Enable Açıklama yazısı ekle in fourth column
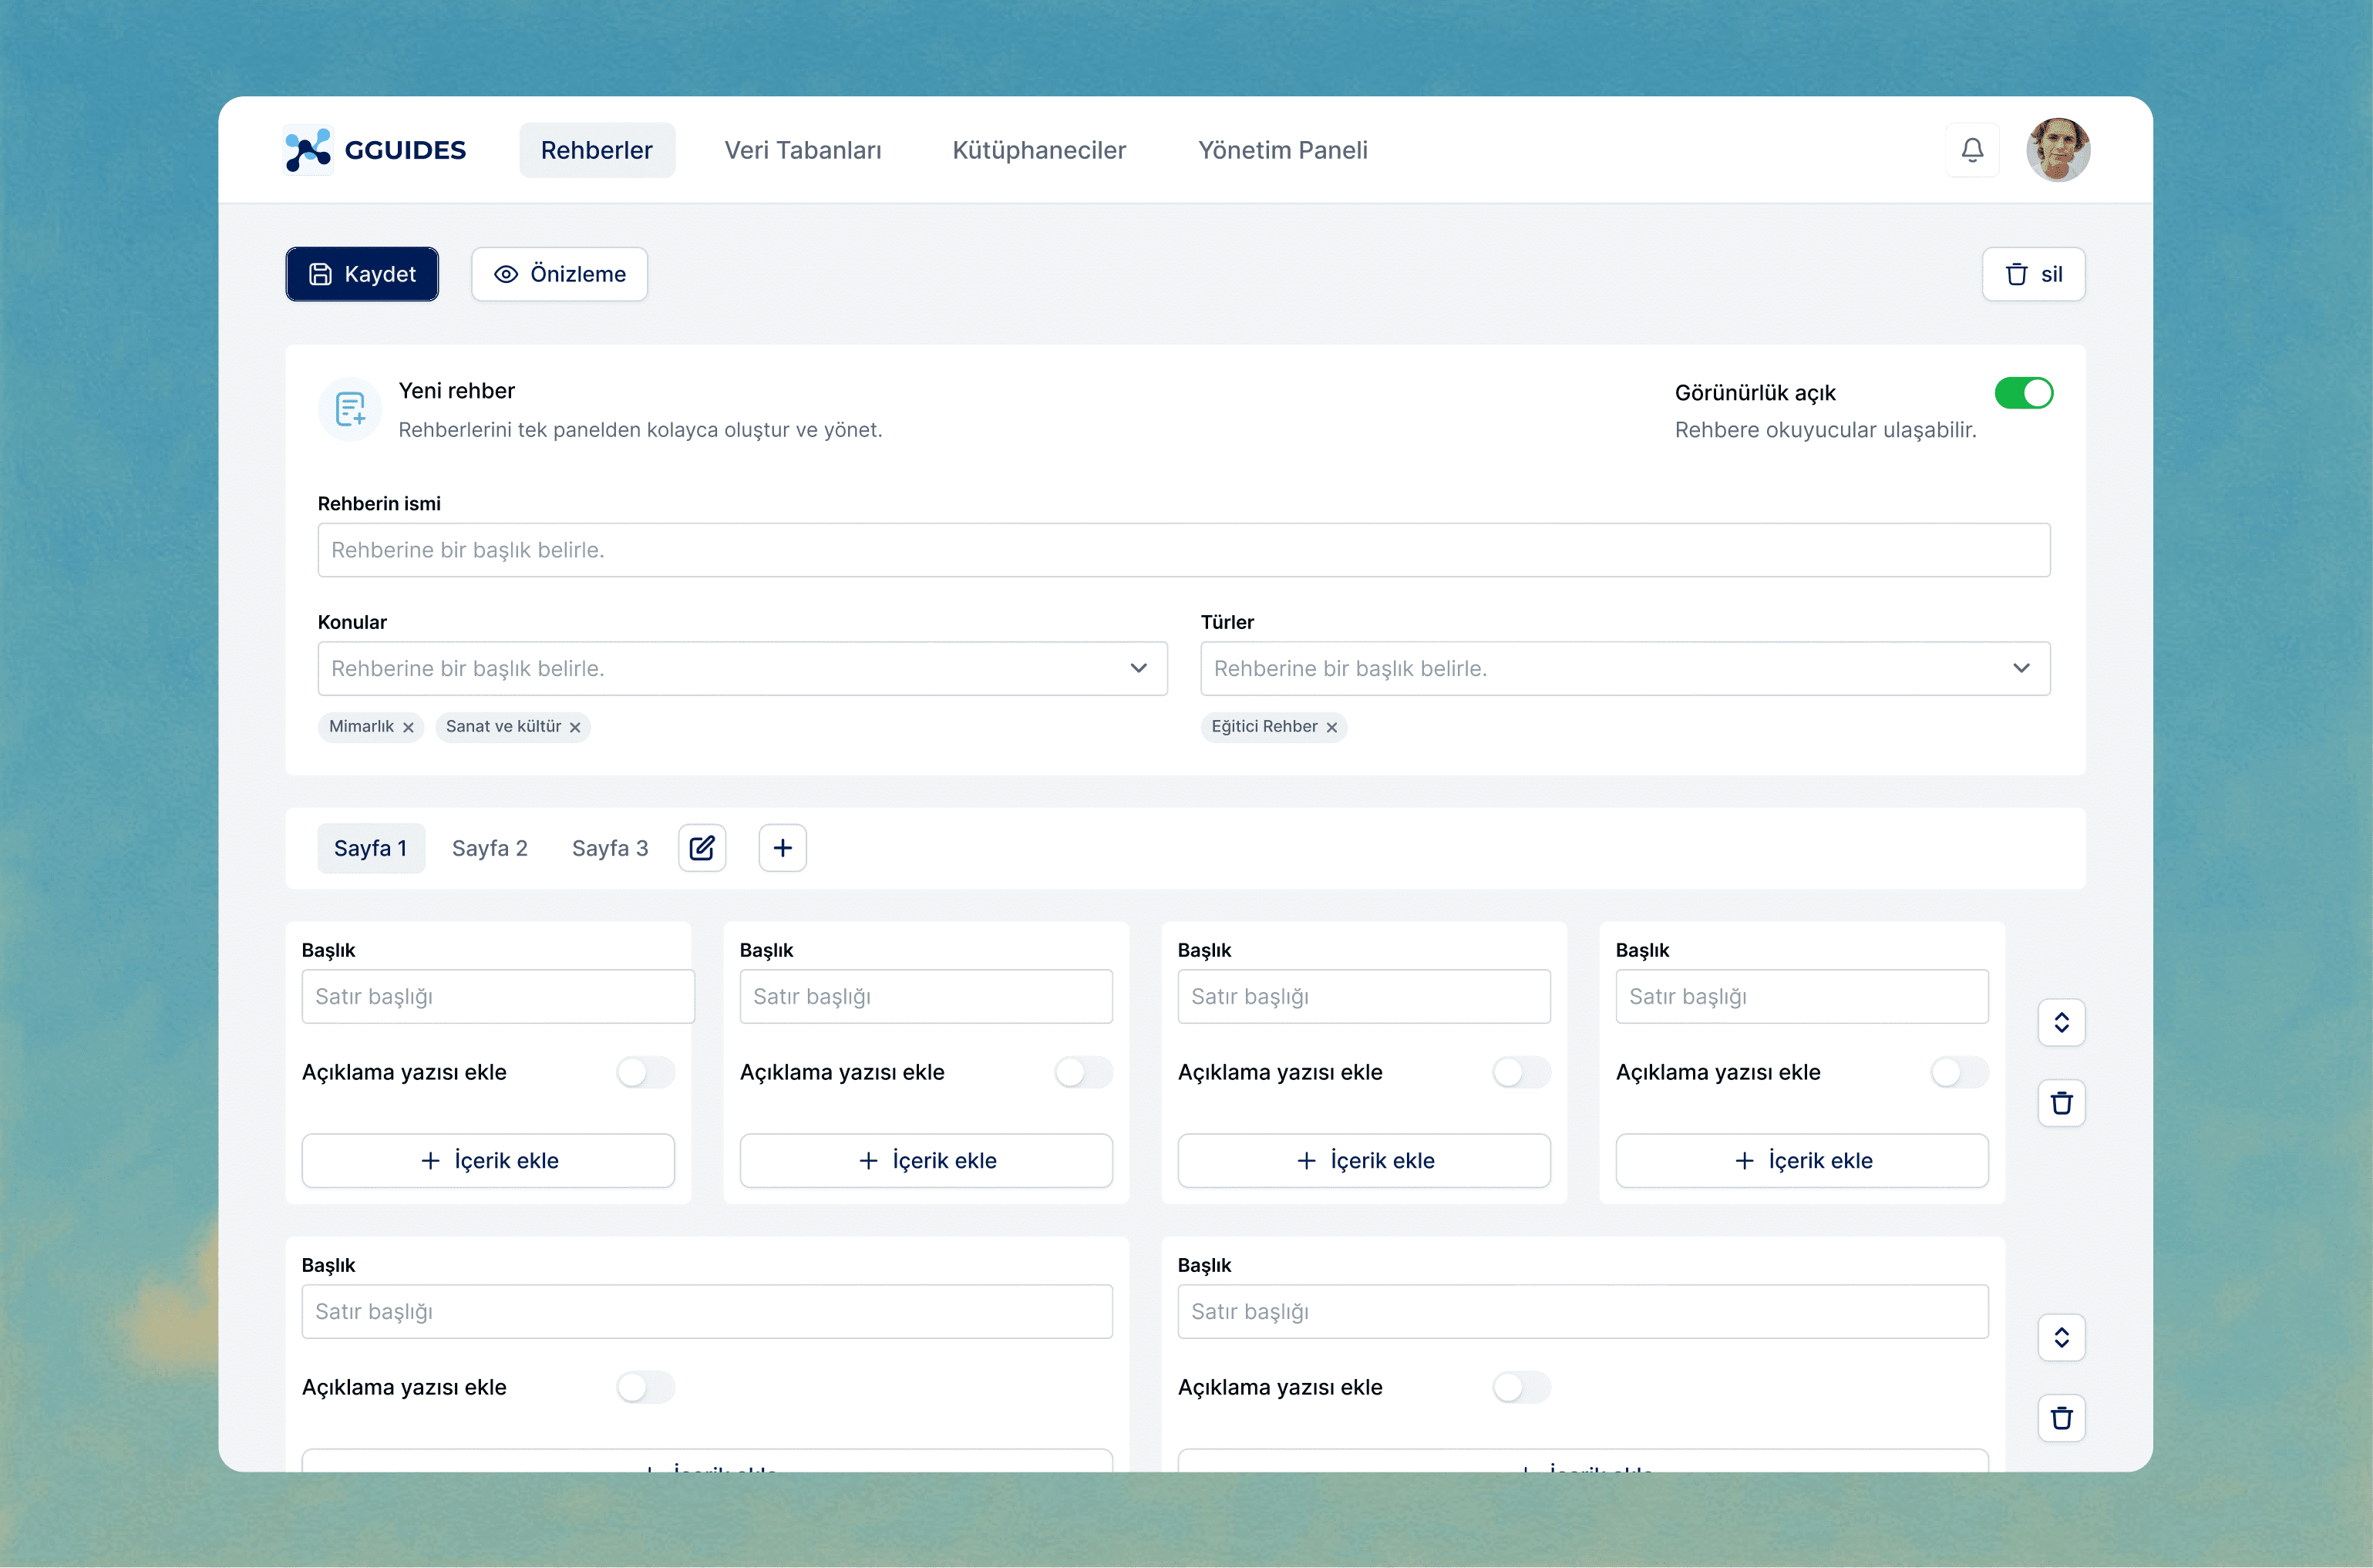 1958,1072
